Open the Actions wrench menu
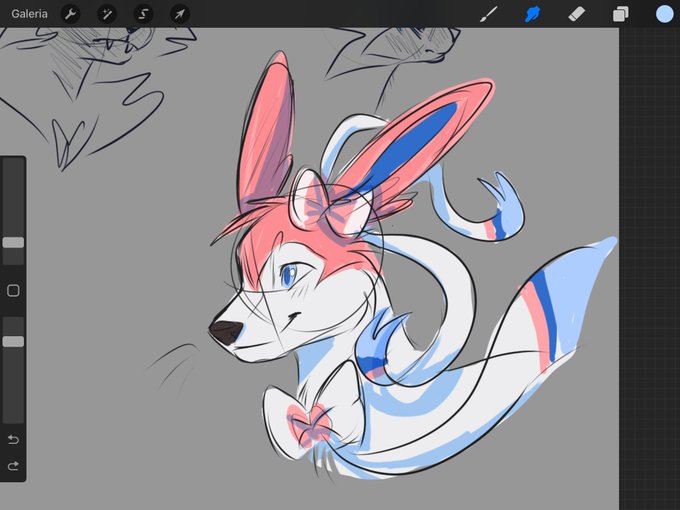680x510 pixels. [x=70, y=14]
